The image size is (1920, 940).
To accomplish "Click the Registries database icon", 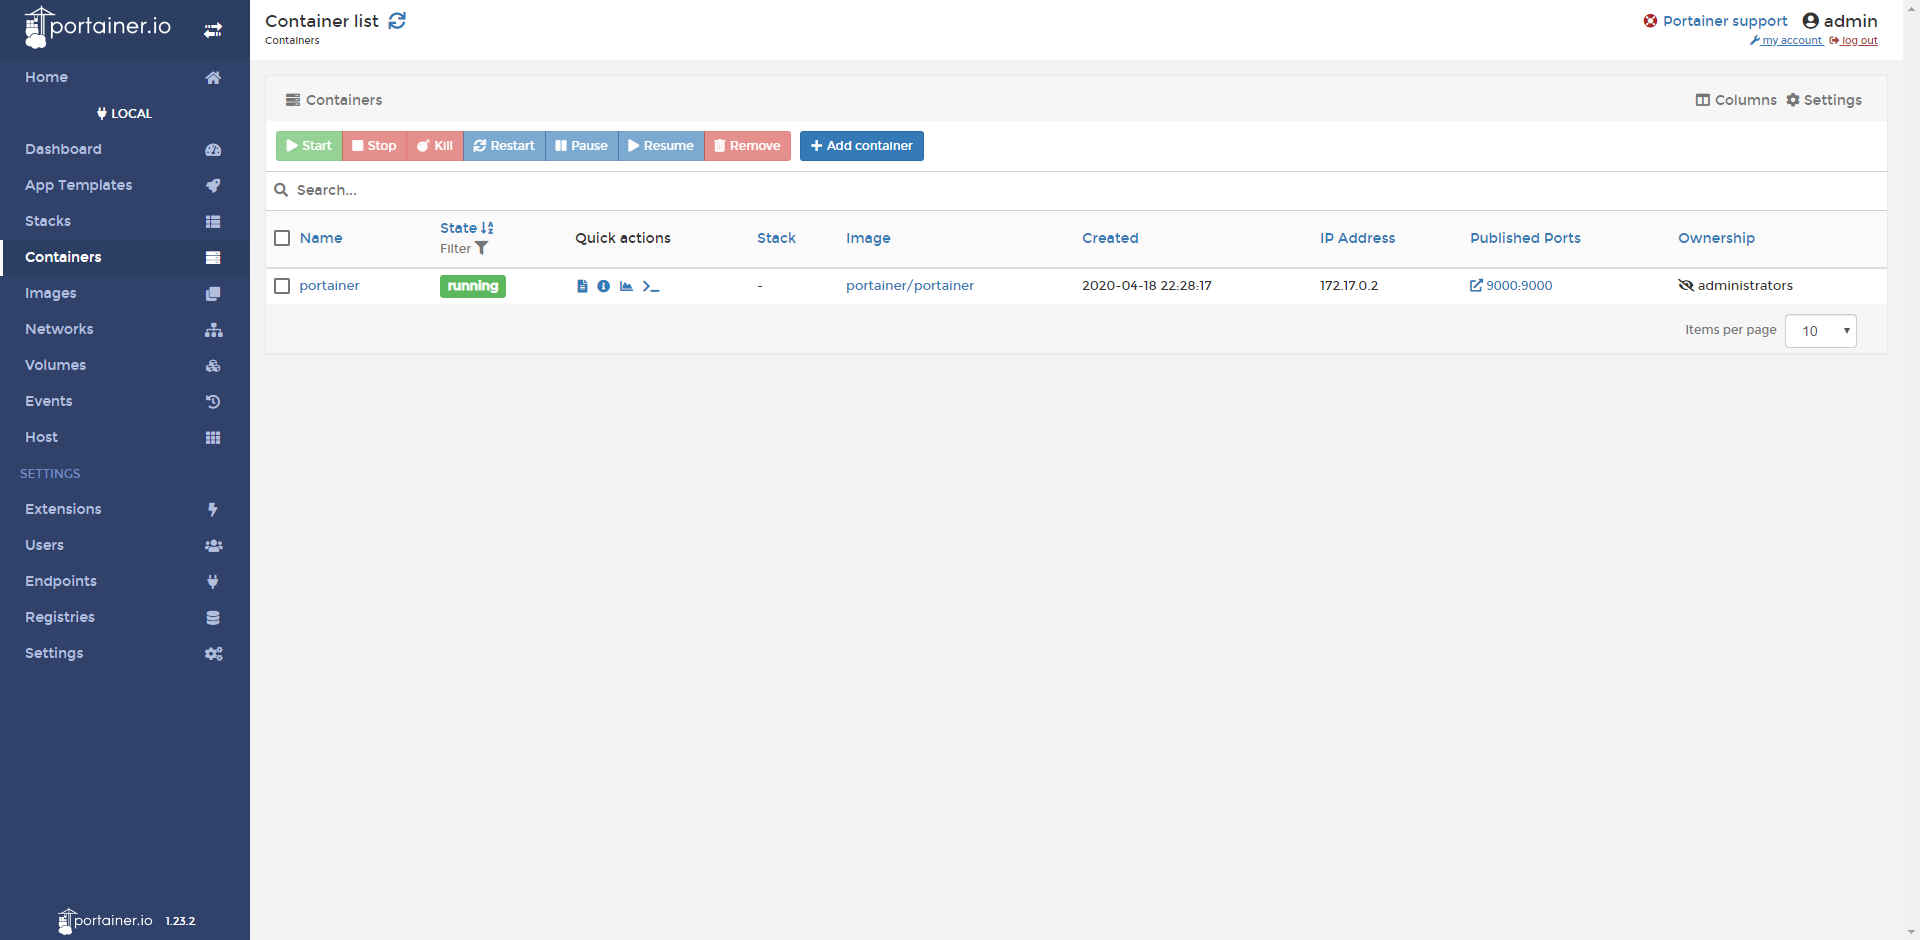I will (x=213, y=617).
